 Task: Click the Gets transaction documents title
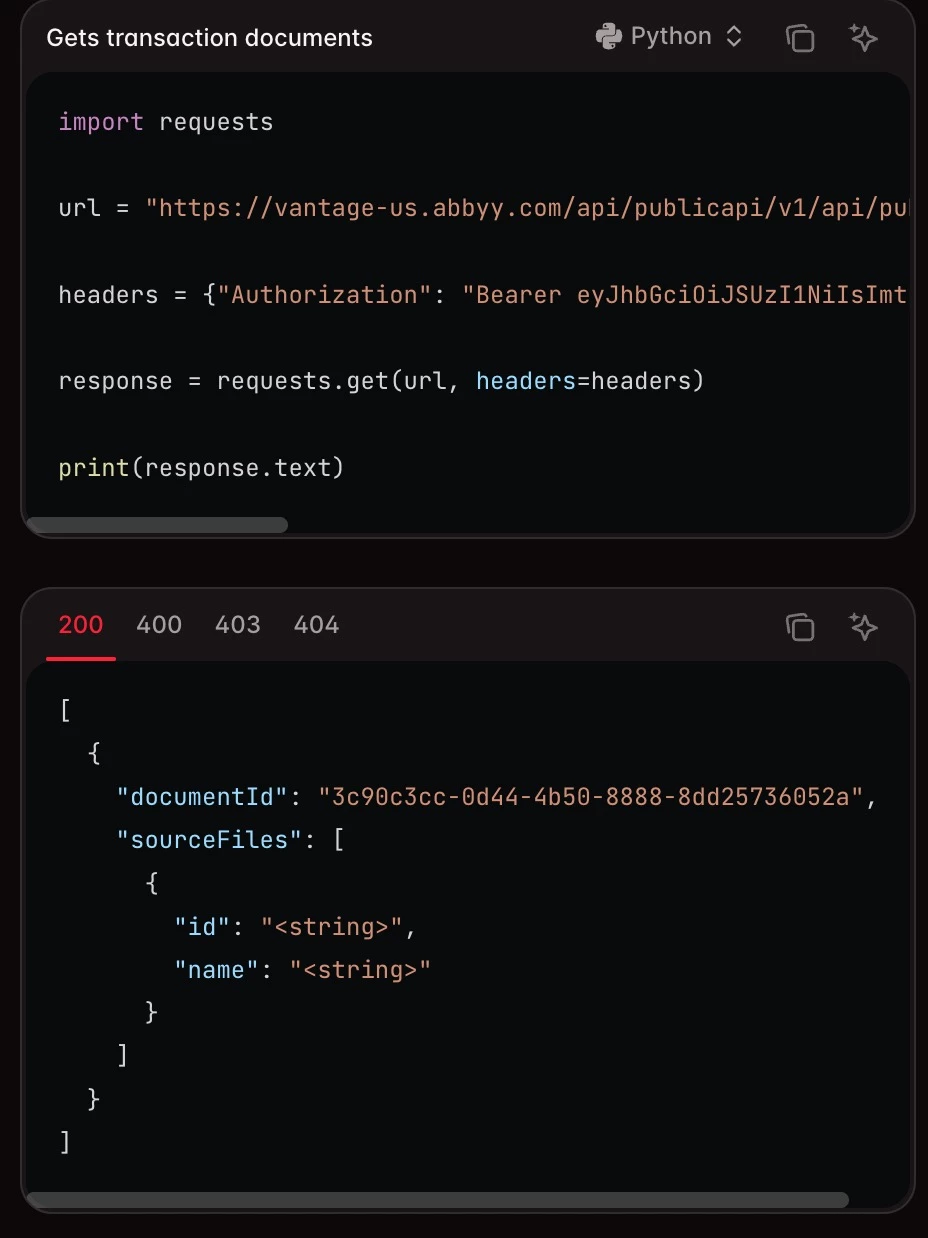pyautogui.click(x=209, y=37)
